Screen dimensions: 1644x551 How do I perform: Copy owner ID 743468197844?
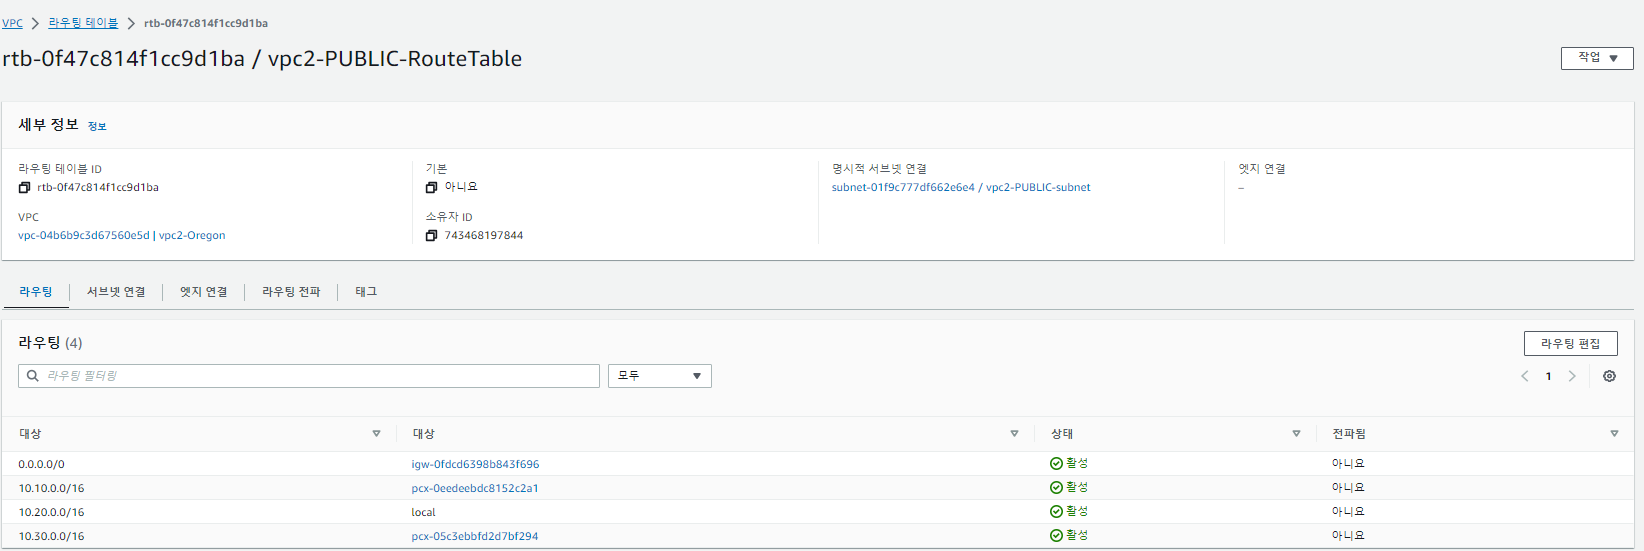coord(432,236)
